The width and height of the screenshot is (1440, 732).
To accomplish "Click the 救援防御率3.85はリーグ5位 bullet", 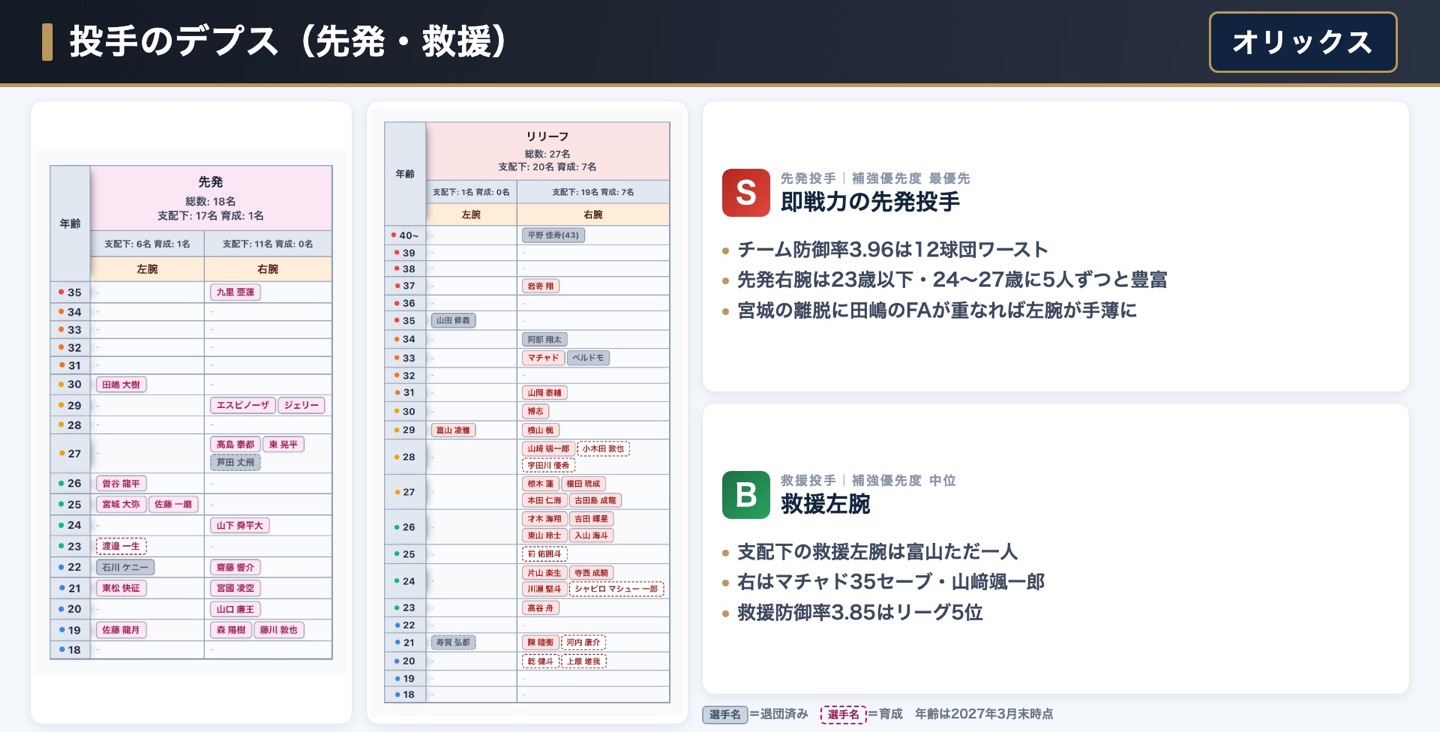I will (x=860, y=612).
